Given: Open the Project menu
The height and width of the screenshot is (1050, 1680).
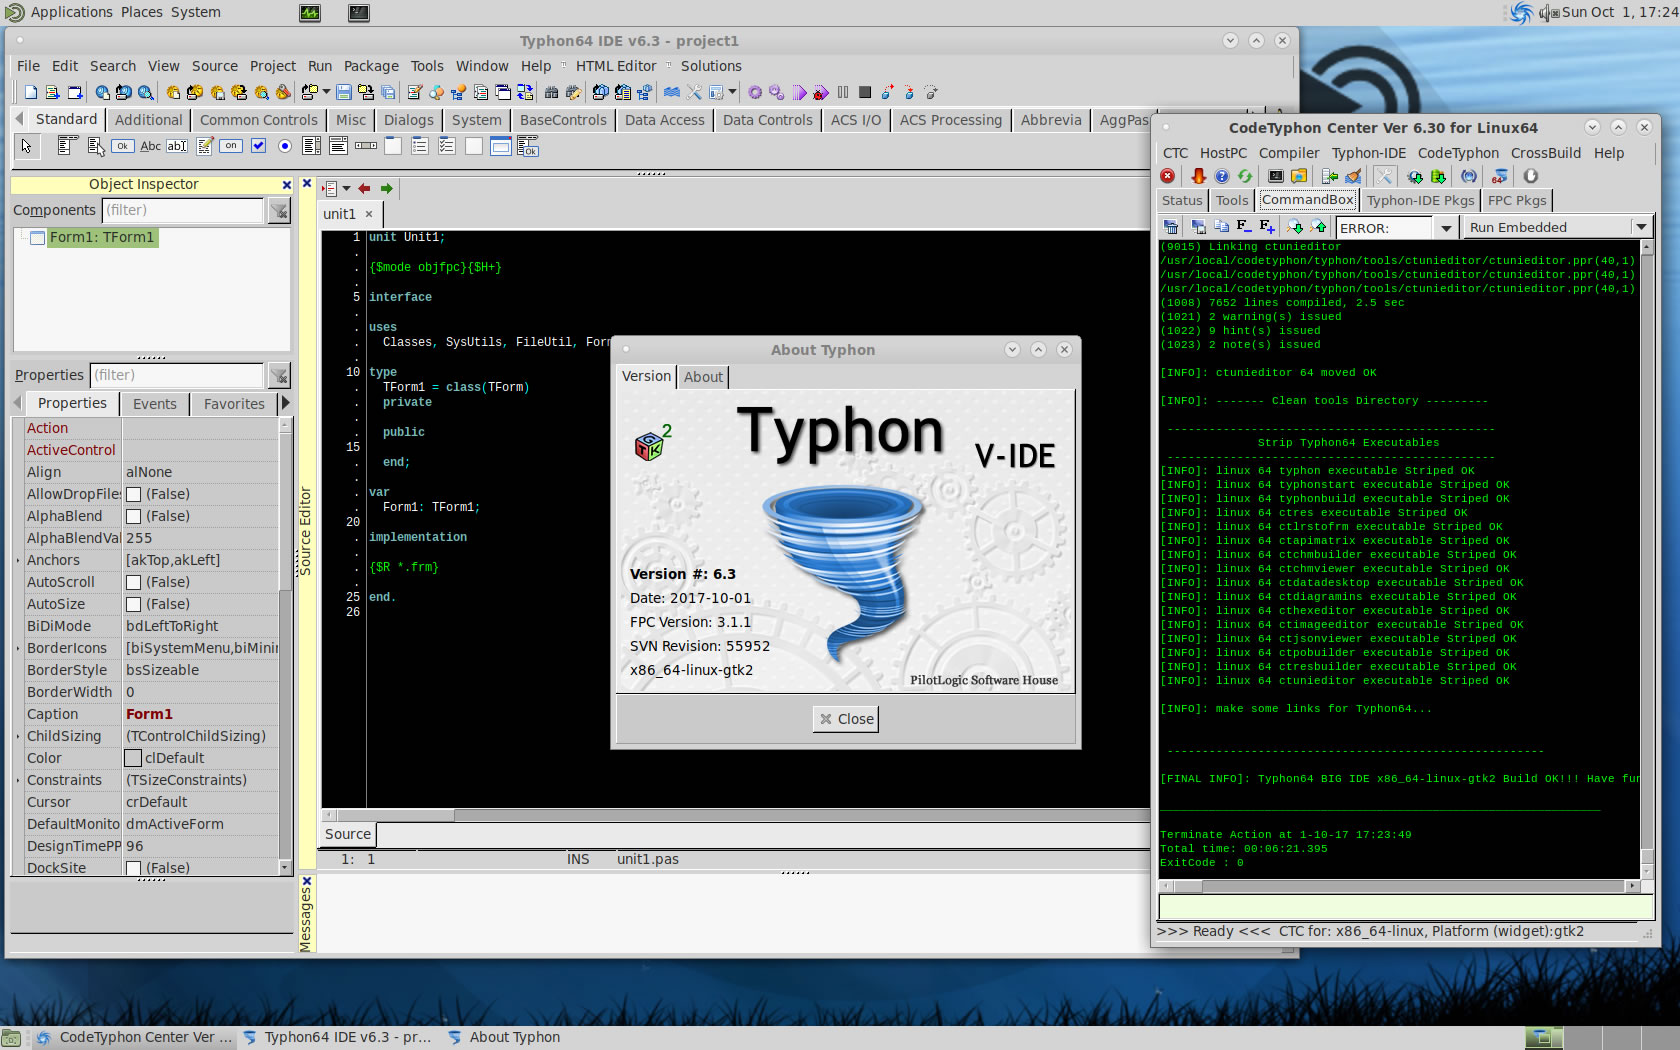Looking at the screenshot, I should 273,66.
